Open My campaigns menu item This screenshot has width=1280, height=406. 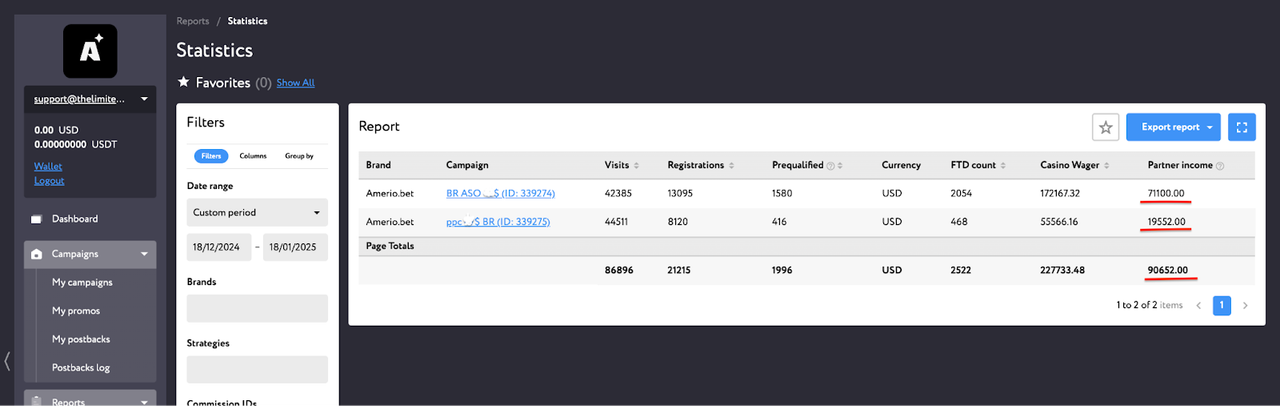[82, 282]
